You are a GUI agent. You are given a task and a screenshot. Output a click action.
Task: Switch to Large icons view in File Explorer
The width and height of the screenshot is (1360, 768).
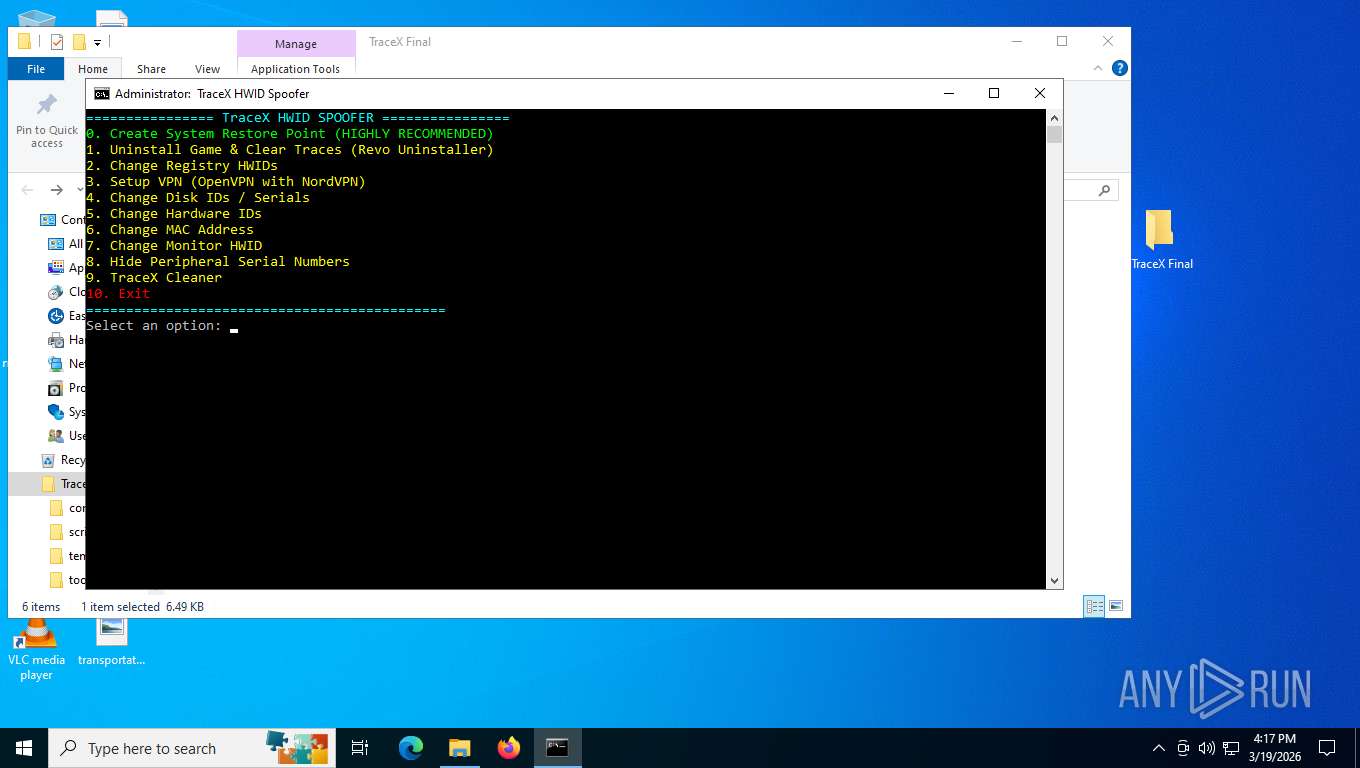(1116, 606)
